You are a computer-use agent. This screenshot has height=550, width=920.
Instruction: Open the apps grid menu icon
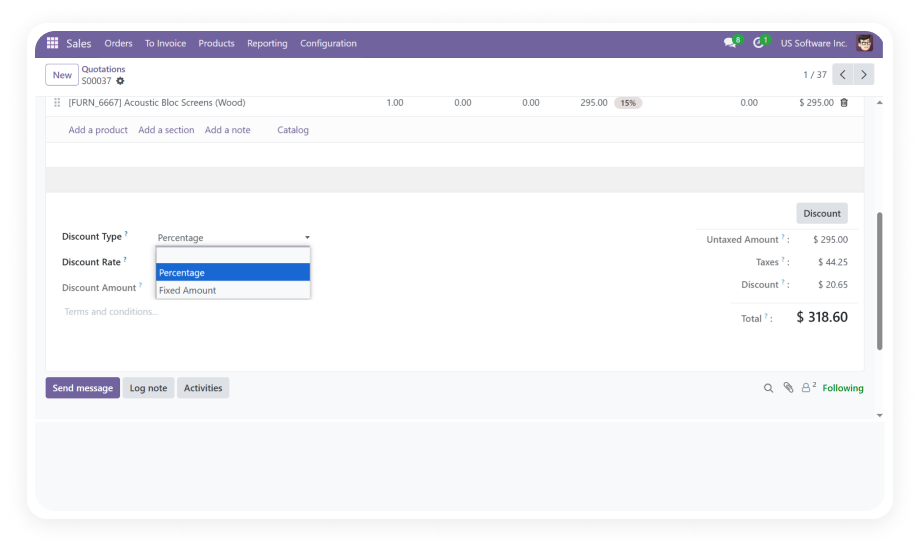coord(52,43)
